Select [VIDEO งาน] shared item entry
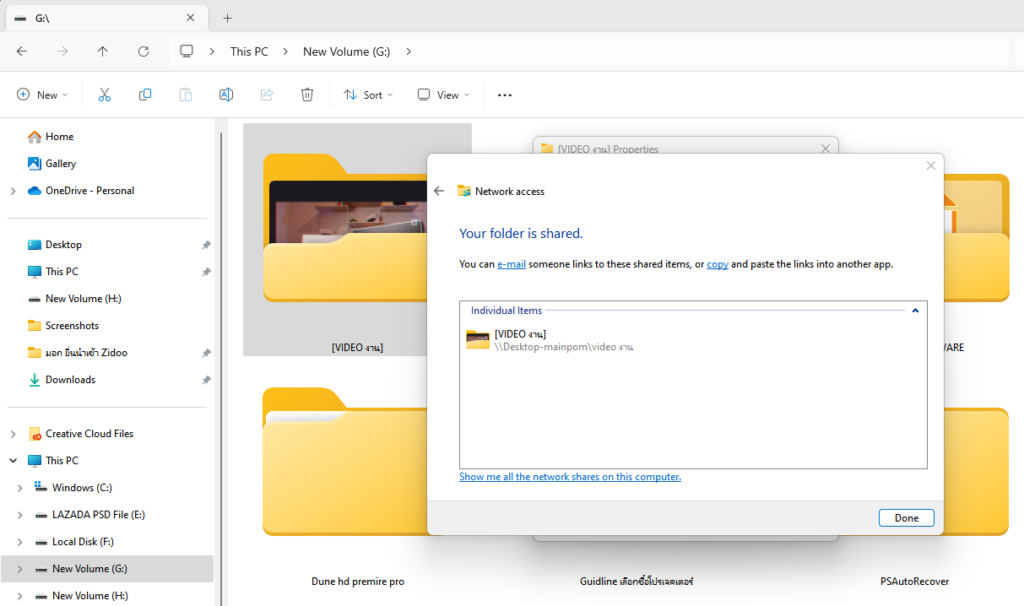 (x=549, y=340)
